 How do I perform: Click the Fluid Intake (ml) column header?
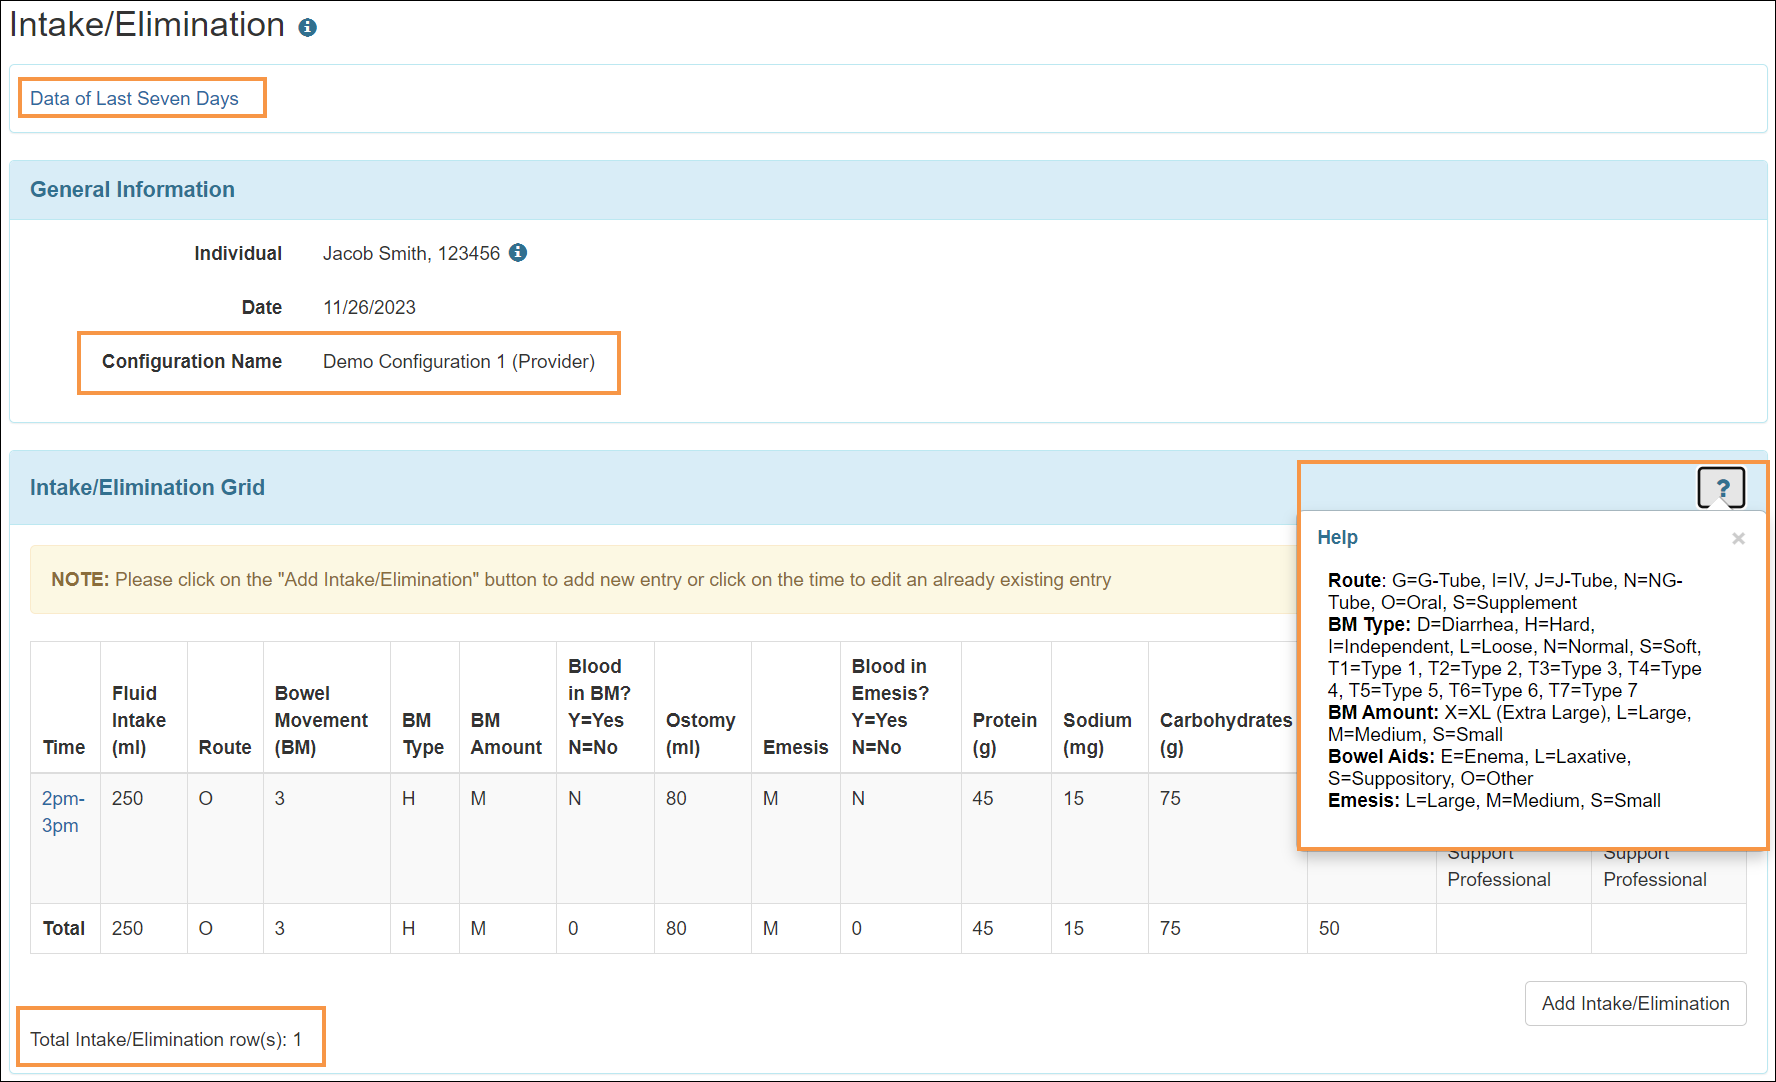click(x=140, y=720)
